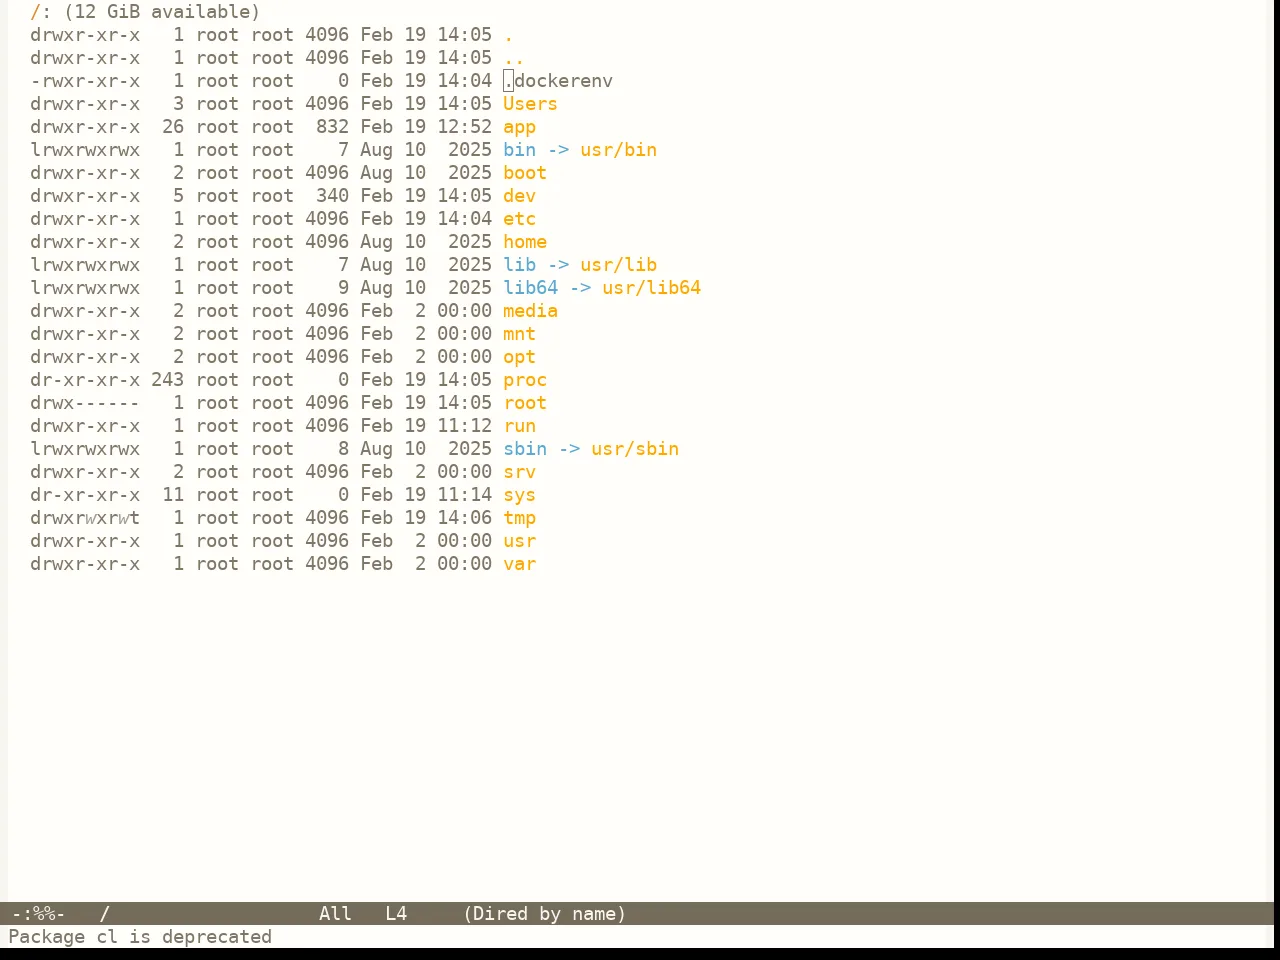Screen dimensions: 1280x960
Task: Open the sys directory
Action: tap(519, 495)
